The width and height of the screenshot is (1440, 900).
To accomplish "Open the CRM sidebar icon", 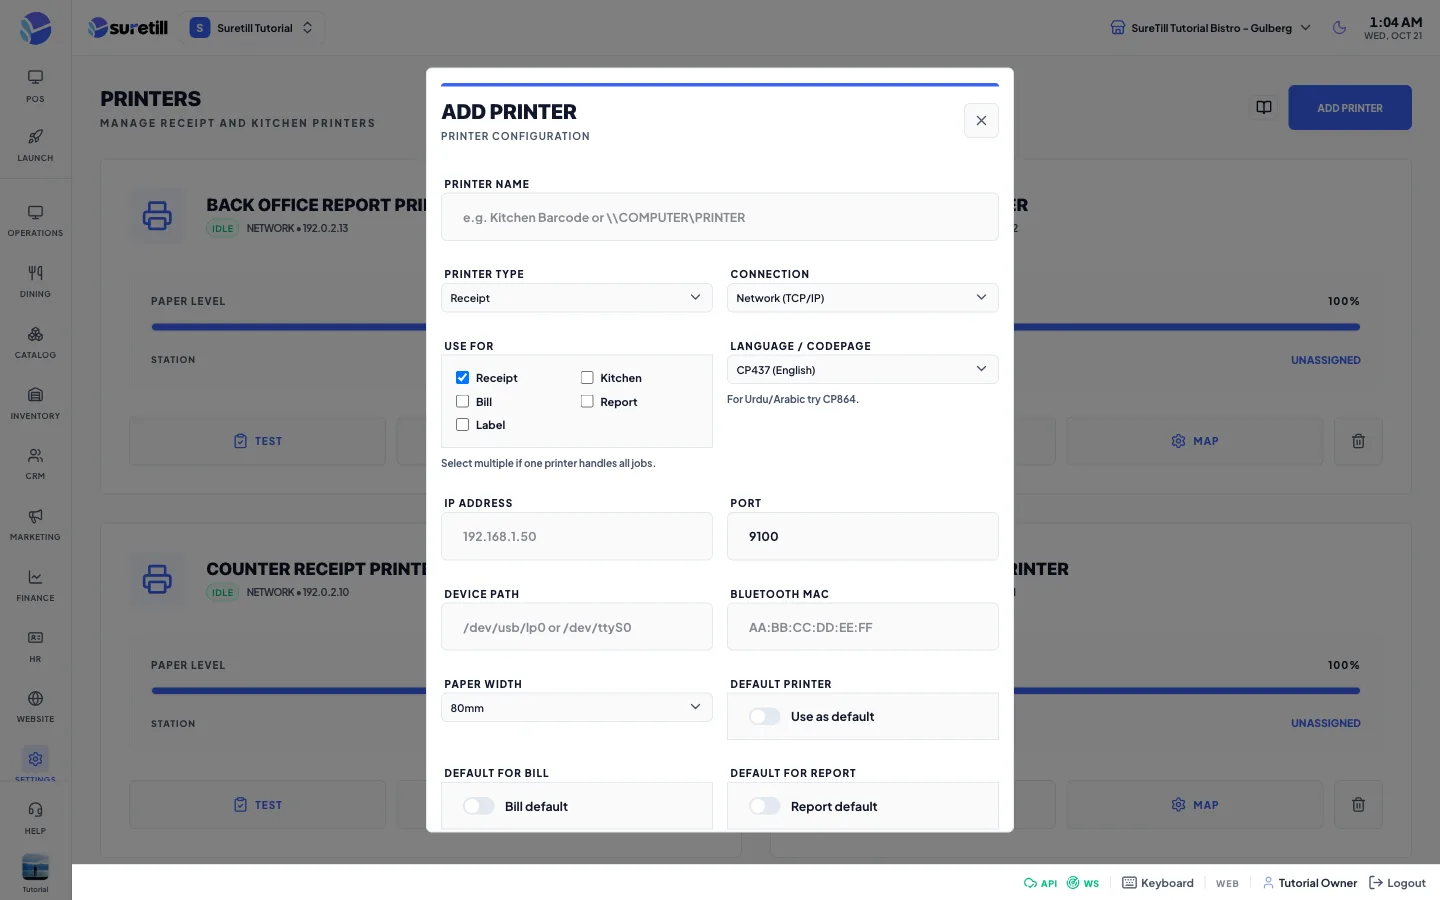I will 35,463.
